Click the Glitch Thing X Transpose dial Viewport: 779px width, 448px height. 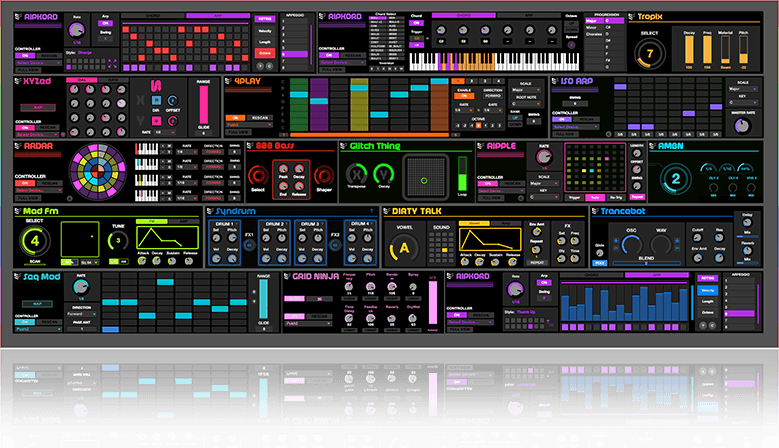pos(356,174)
